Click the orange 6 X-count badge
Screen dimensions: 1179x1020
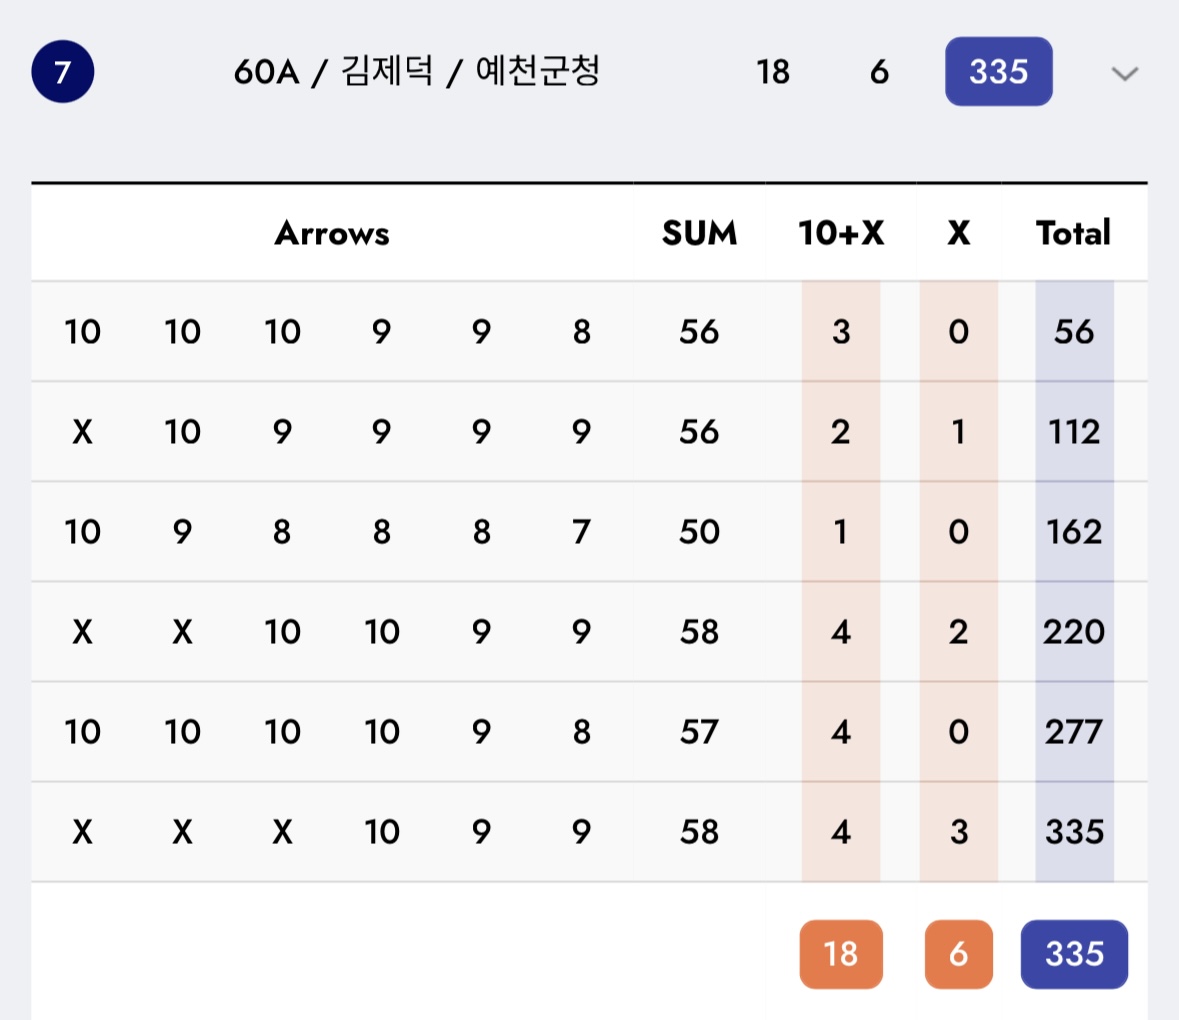[x=958, y=954]
